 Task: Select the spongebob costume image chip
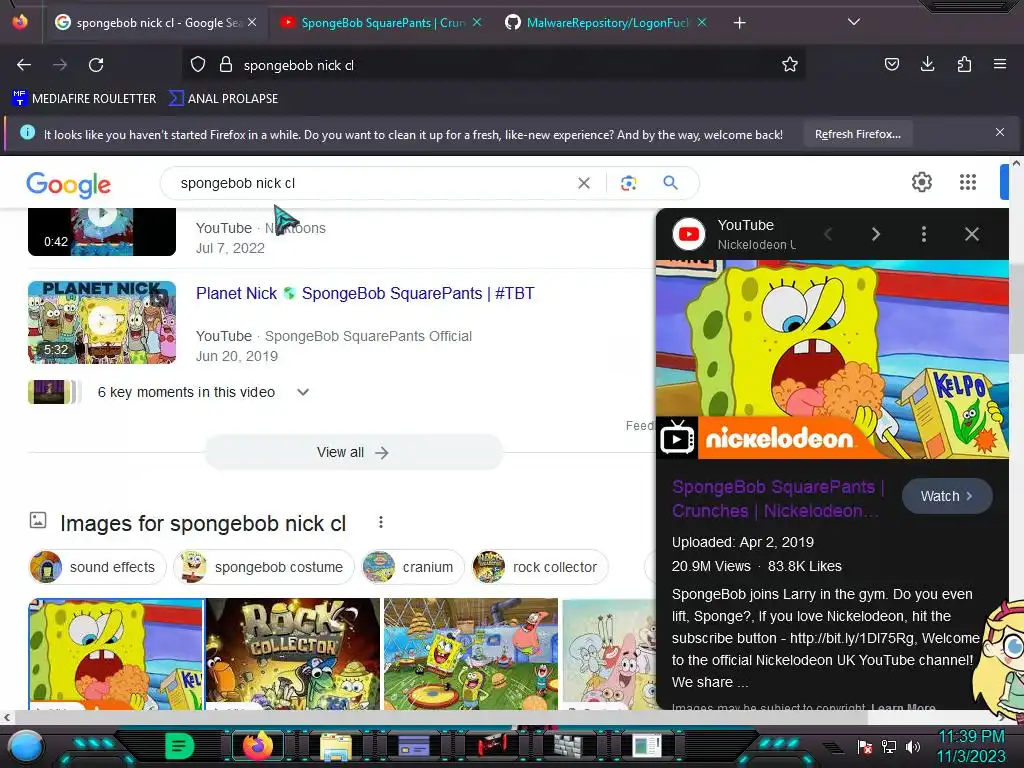click(263, 567)
